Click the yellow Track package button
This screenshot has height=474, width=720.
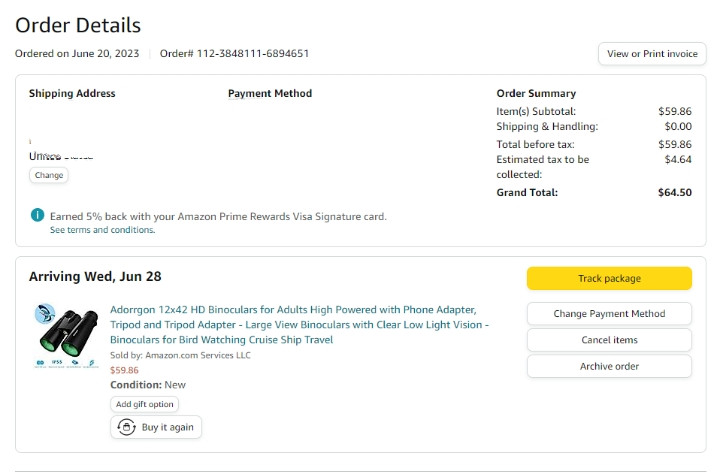(x=609, y=278)
